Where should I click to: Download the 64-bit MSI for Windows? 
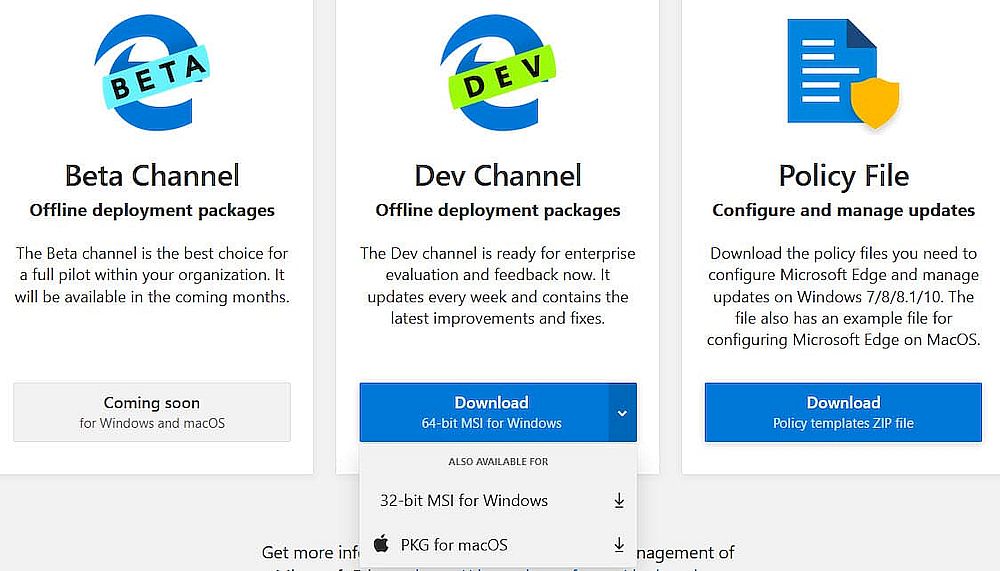click(484, 412)
